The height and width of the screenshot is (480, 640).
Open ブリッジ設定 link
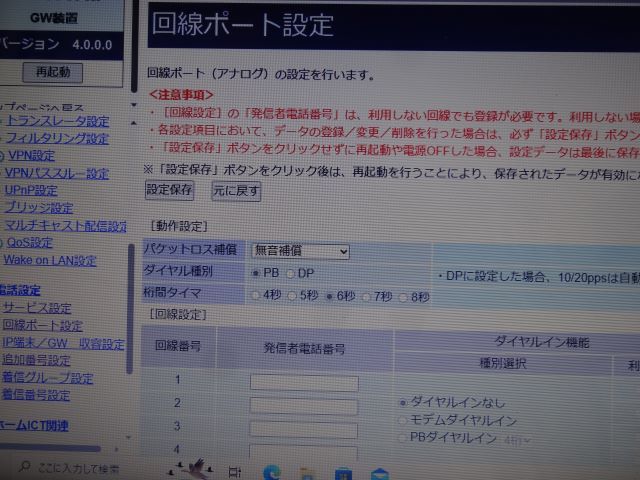tap(39, 208)
